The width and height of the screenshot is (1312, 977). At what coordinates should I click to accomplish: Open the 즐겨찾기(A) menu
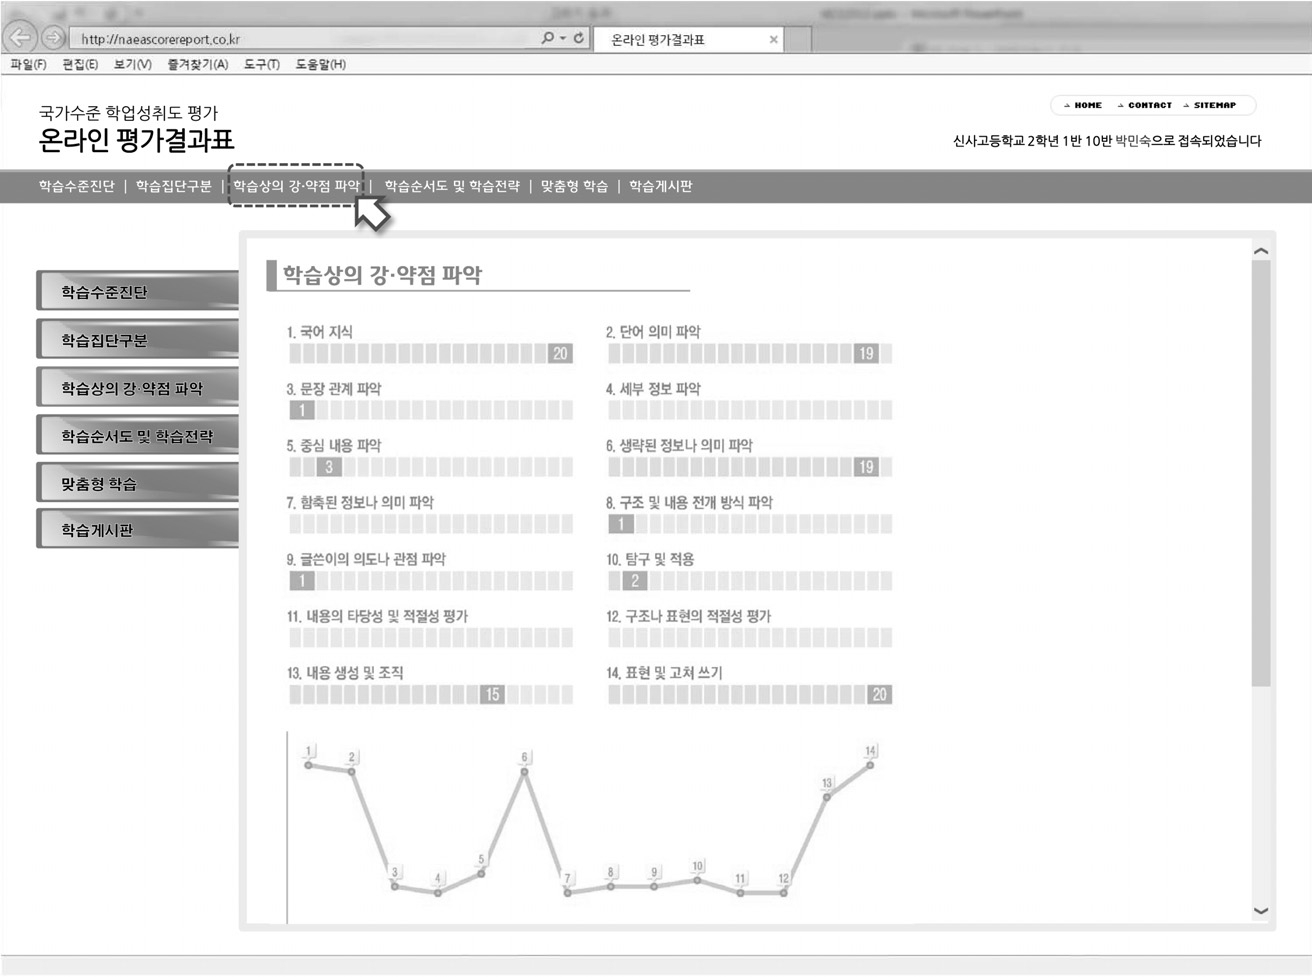197,64
